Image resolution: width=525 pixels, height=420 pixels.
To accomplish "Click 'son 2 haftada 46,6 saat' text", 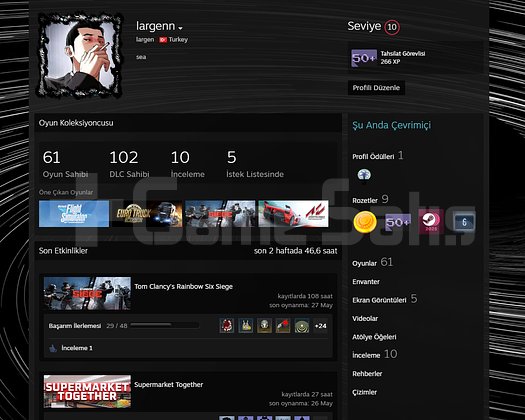I will 295,251.
